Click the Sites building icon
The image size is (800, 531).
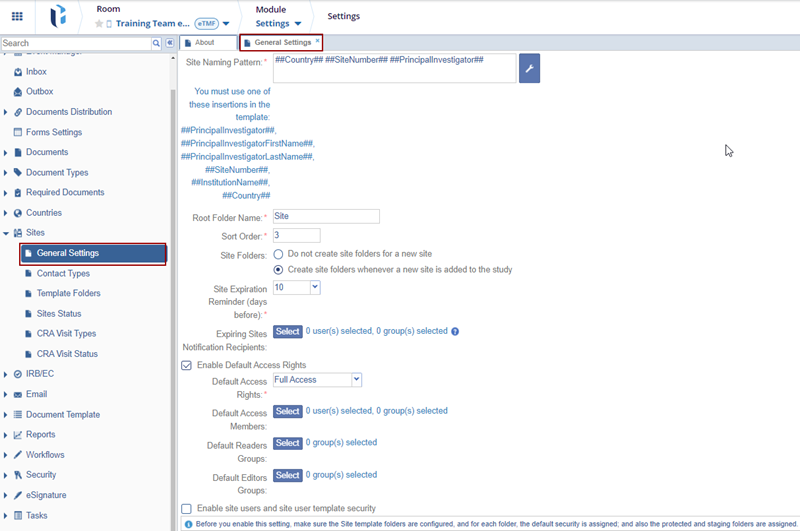coord(18,233)
